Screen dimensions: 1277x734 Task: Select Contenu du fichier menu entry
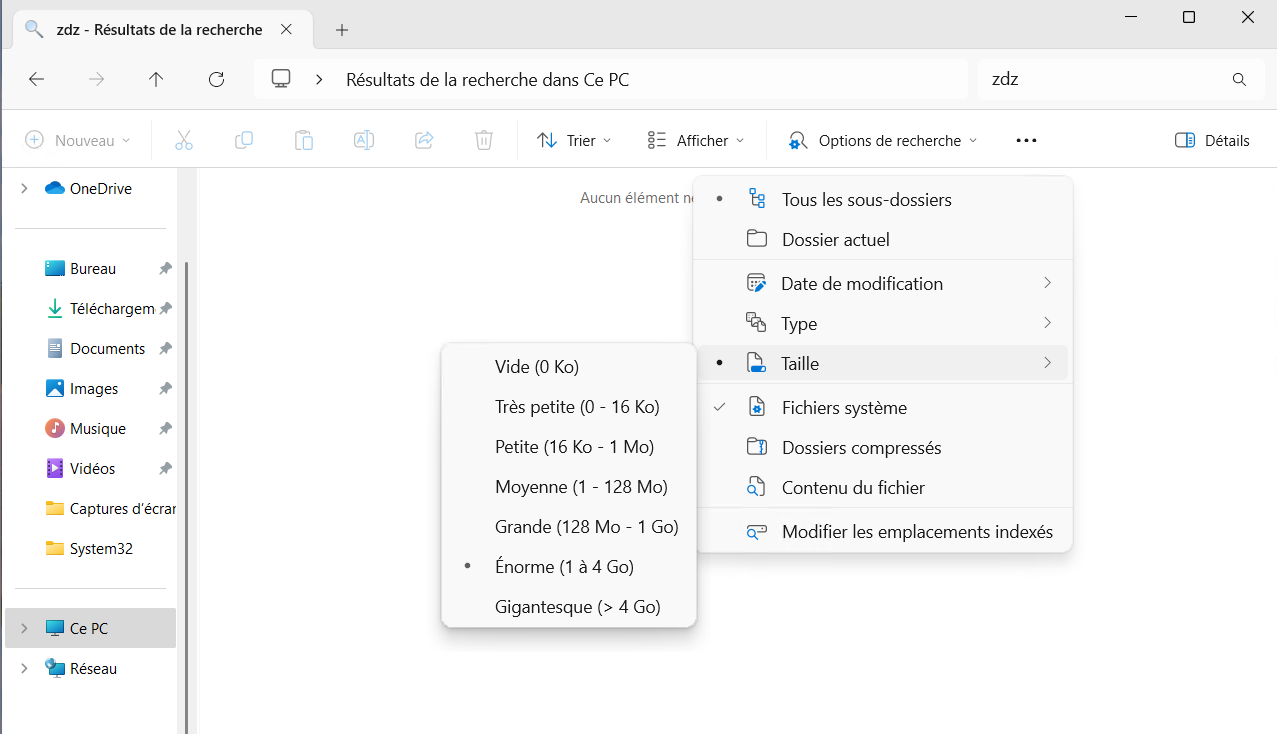click(x=853, y=488)
